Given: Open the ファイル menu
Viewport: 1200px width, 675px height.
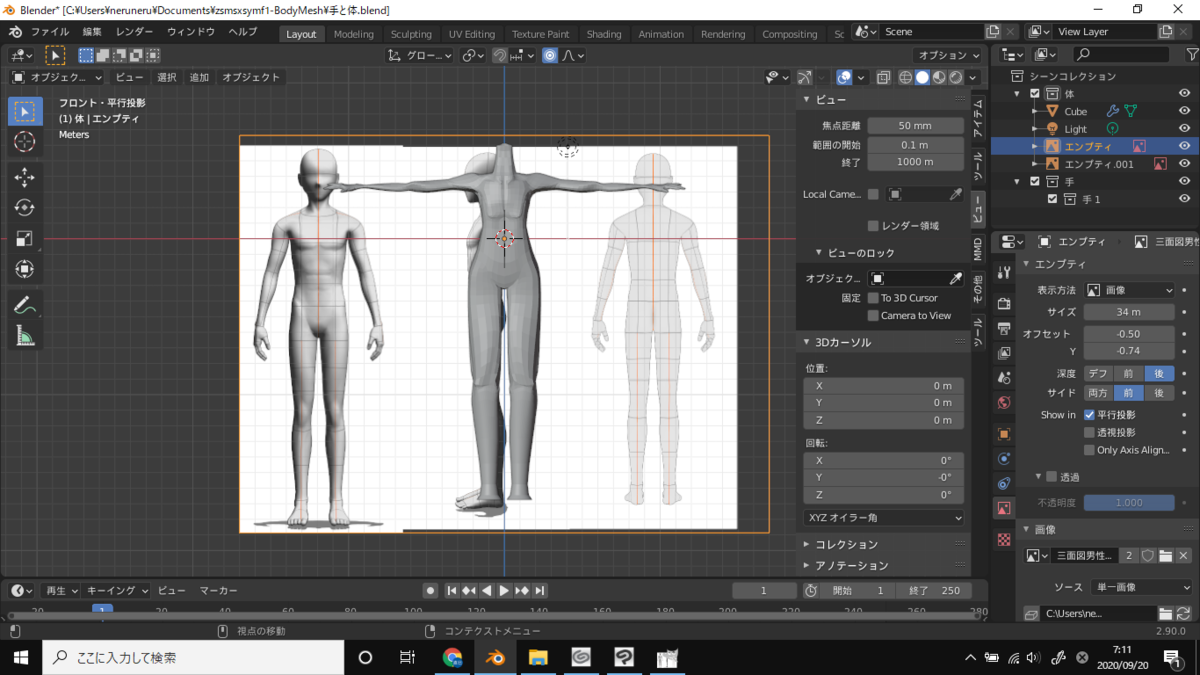Looking at the screenshot, I should pyautogui.click(x=49, y=32).
